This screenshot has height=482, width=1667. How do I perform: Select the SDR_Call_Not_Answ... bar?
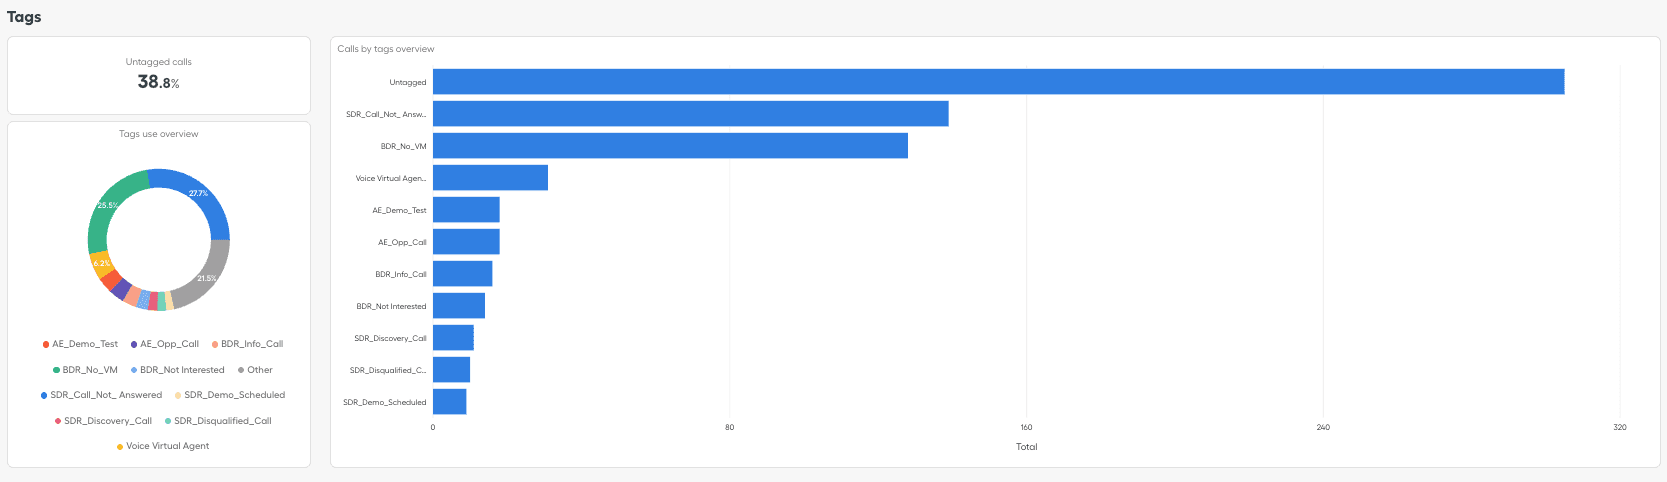(690, 114)
